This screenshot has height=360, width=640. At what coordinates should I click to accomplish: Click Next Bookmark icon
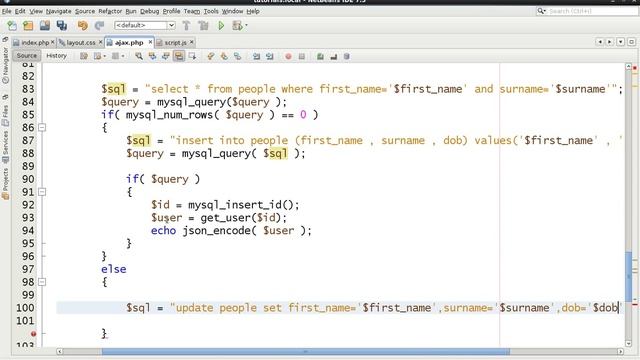coord(224,56)
